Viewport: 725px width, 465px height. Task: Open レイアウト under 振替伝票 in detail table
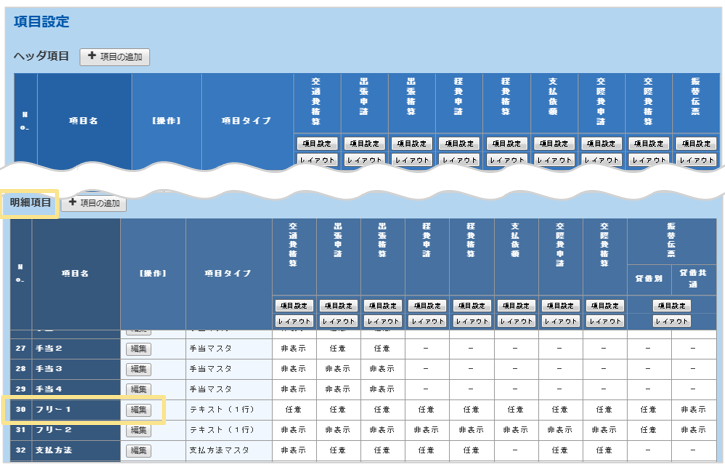(x=671, y=321)
